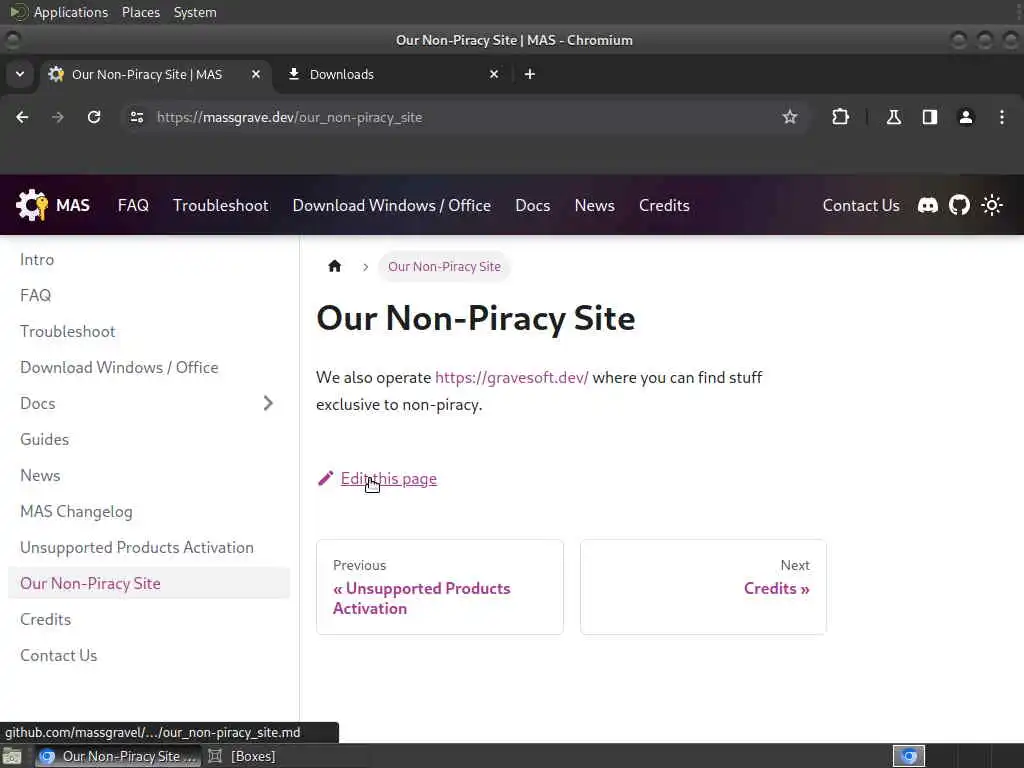Select Contact Us in the sidebar
Viewport: 1024px width, 768px height.
coord(149,655)
